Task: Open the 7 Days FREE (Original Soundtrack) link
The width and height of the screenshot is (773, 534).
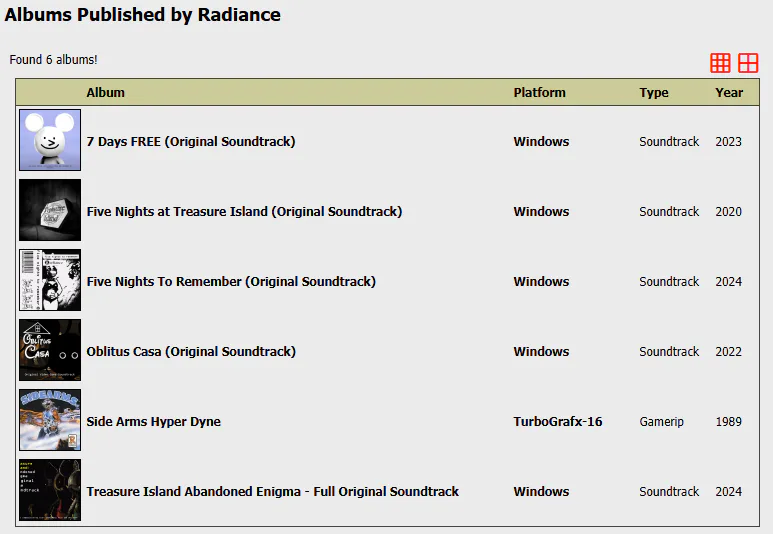Action: tap(191, 142)
